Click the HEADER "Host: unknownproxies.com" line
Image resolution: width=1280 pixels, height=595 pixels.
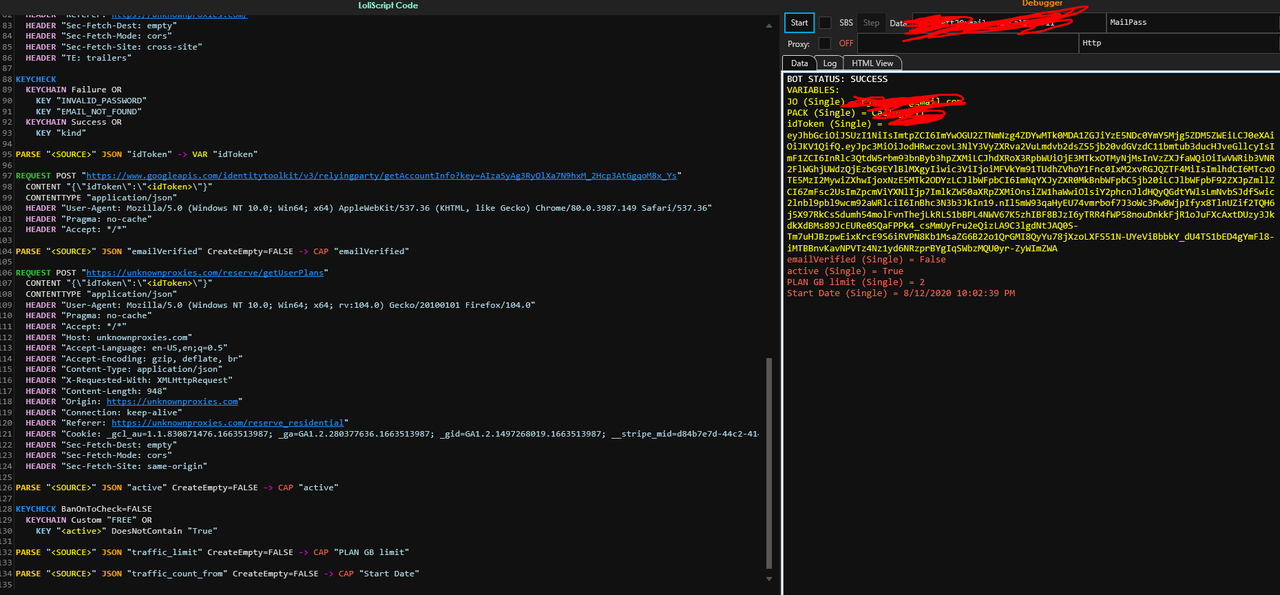coord(108,337)
